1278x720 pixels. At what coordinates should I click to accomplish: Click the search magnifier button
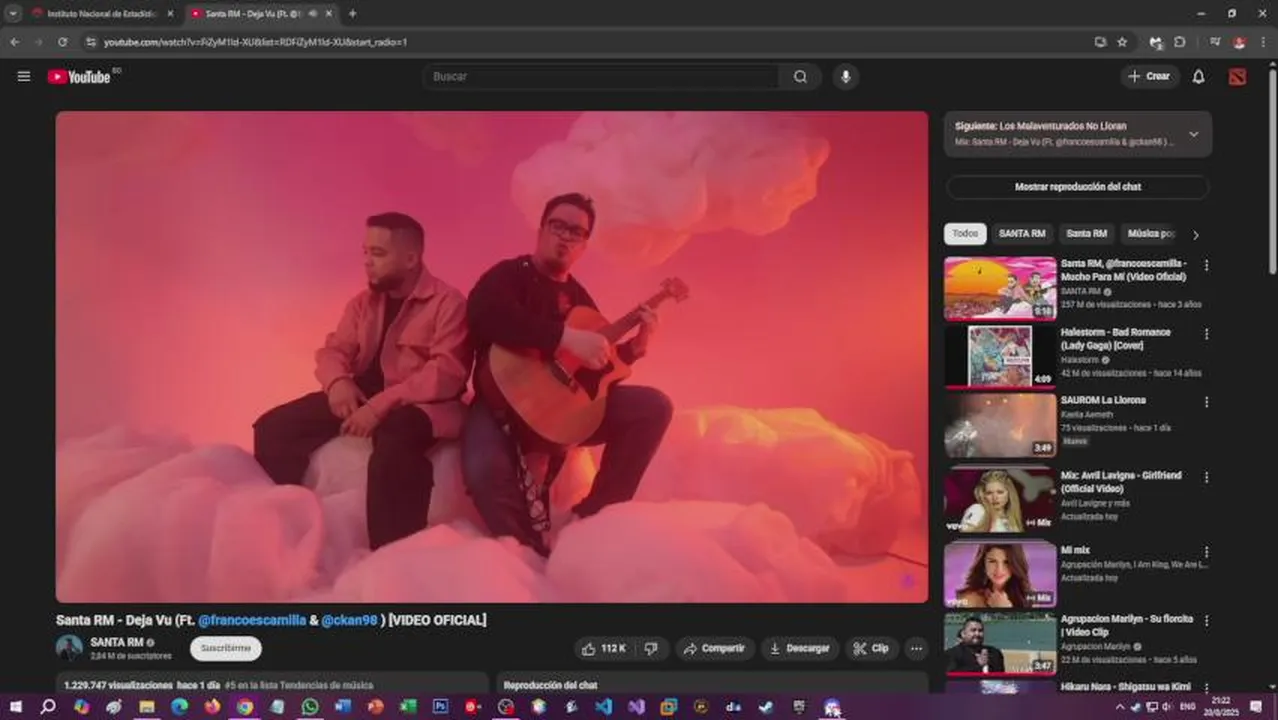[800, 77]
